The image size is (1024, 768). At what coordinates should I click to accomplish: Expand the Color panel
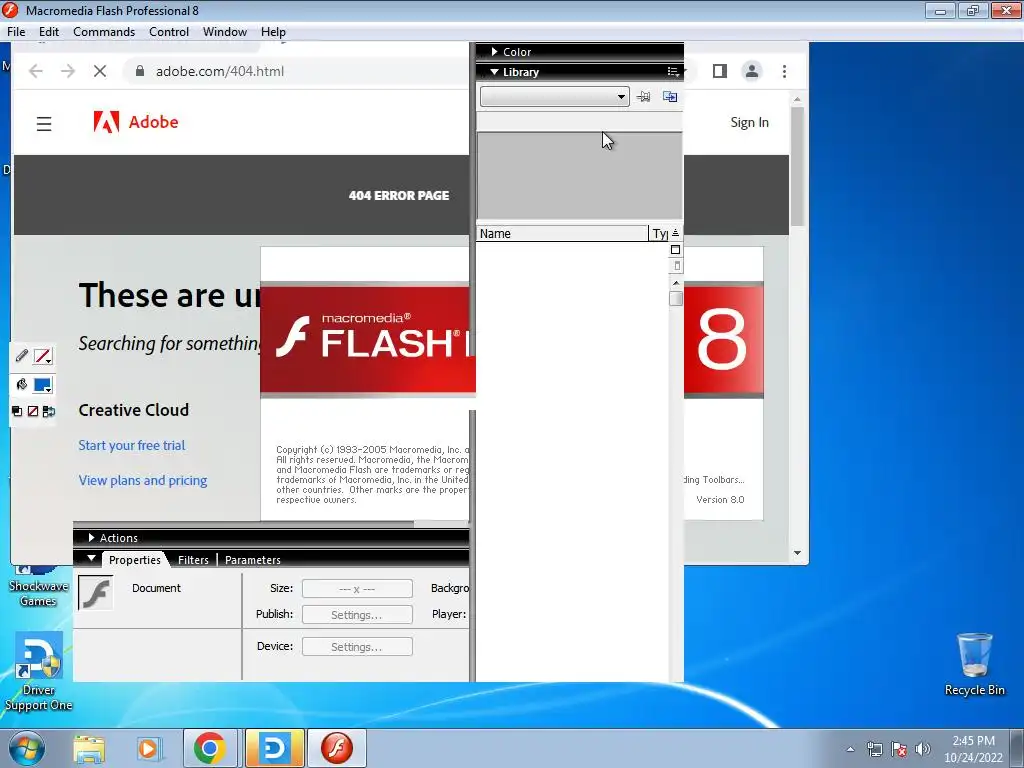click(494, 52)
